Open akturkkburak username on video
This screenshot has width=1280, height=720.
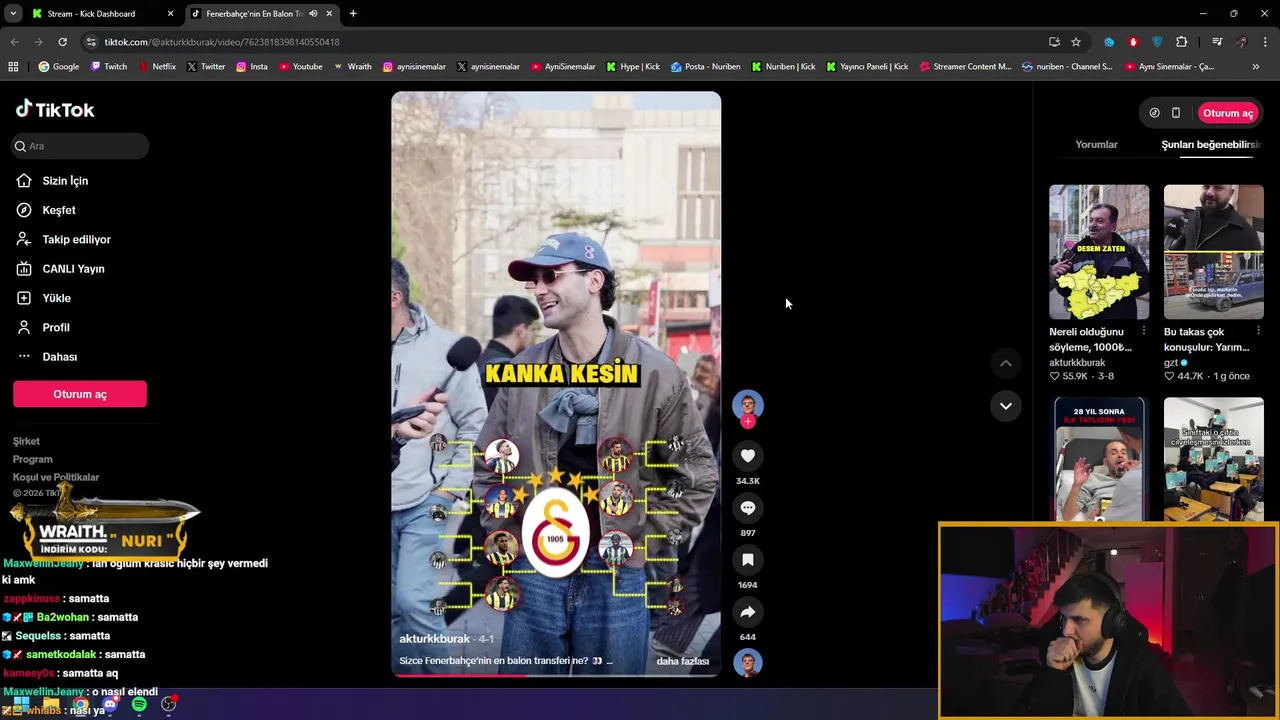coord(434,639)
